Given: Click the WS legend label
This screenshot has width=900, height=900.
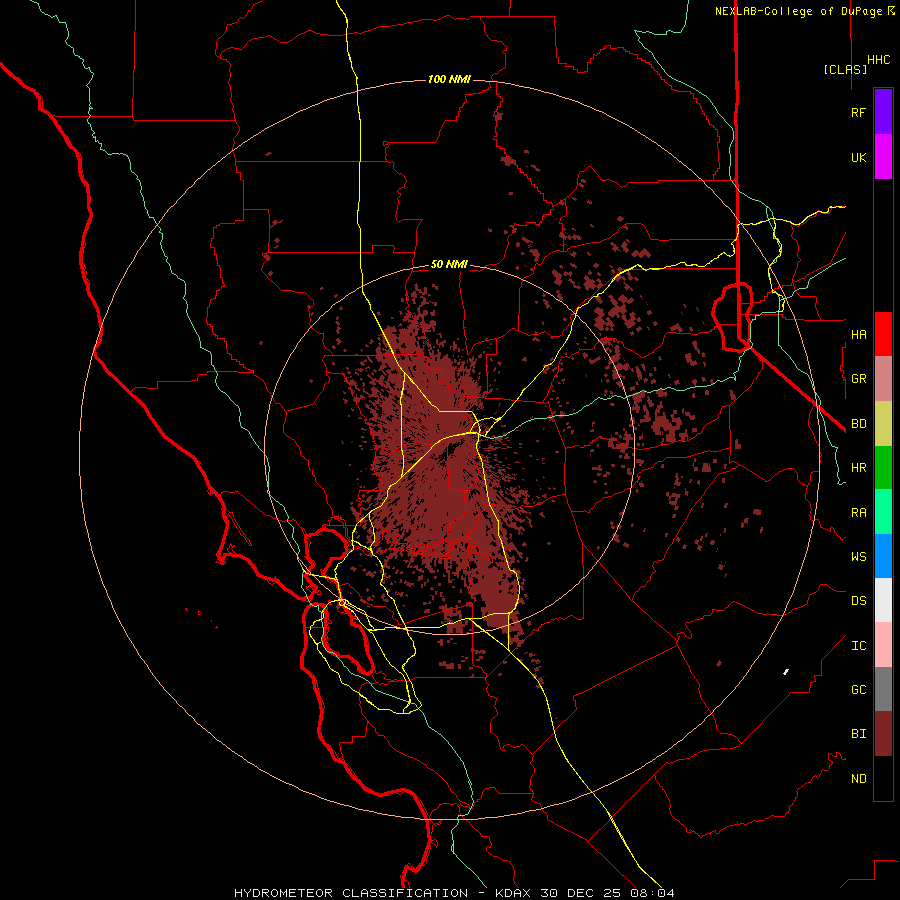Looking at the screenshot, I should [x=858, y=556].
